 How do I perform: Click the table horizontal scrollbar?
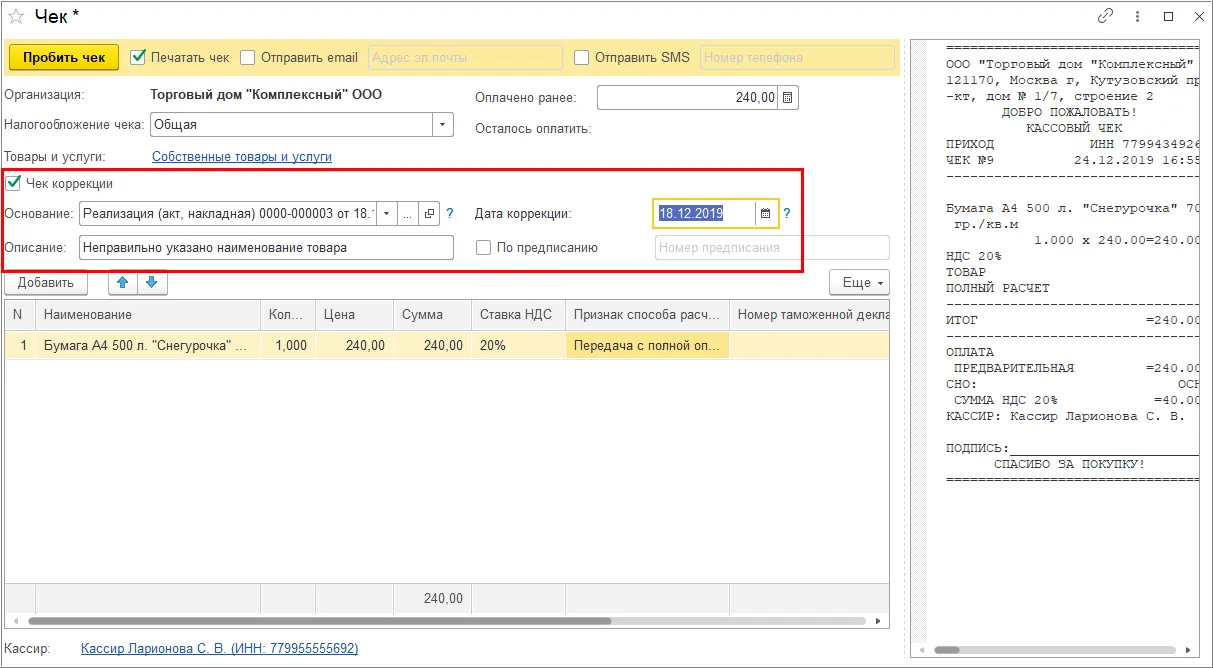[x=324, y=621]
